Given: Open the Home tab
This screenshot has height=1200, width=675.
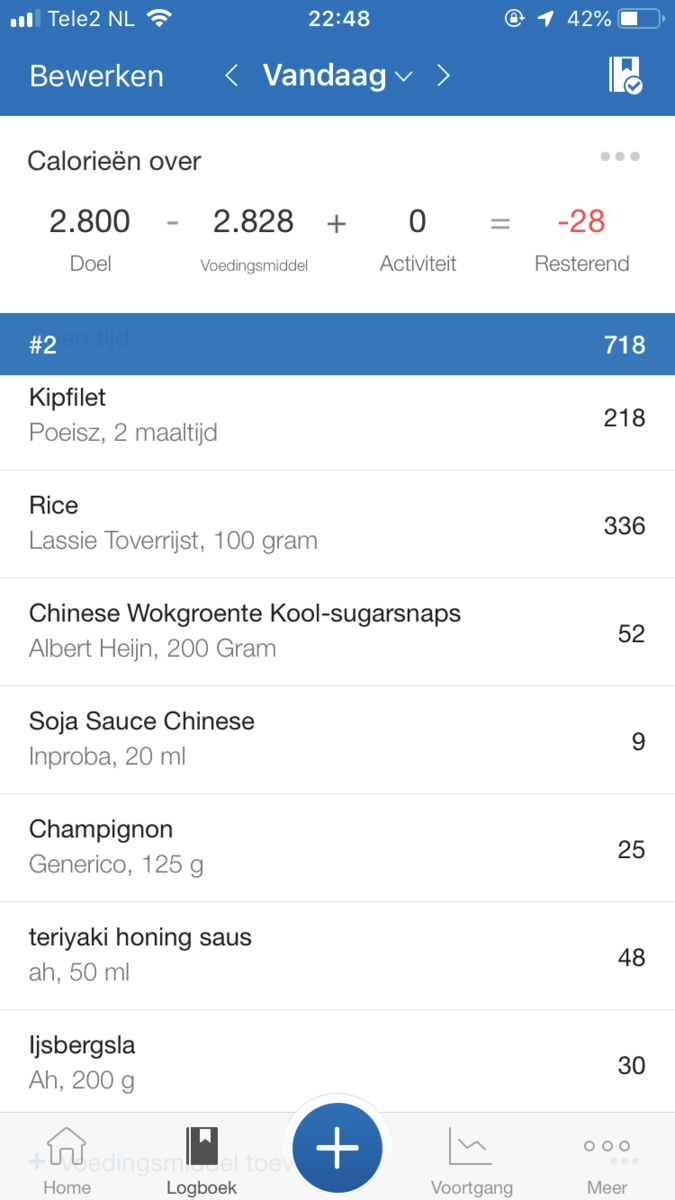Looking at the screenshot, I should [x=67, y=1160].
